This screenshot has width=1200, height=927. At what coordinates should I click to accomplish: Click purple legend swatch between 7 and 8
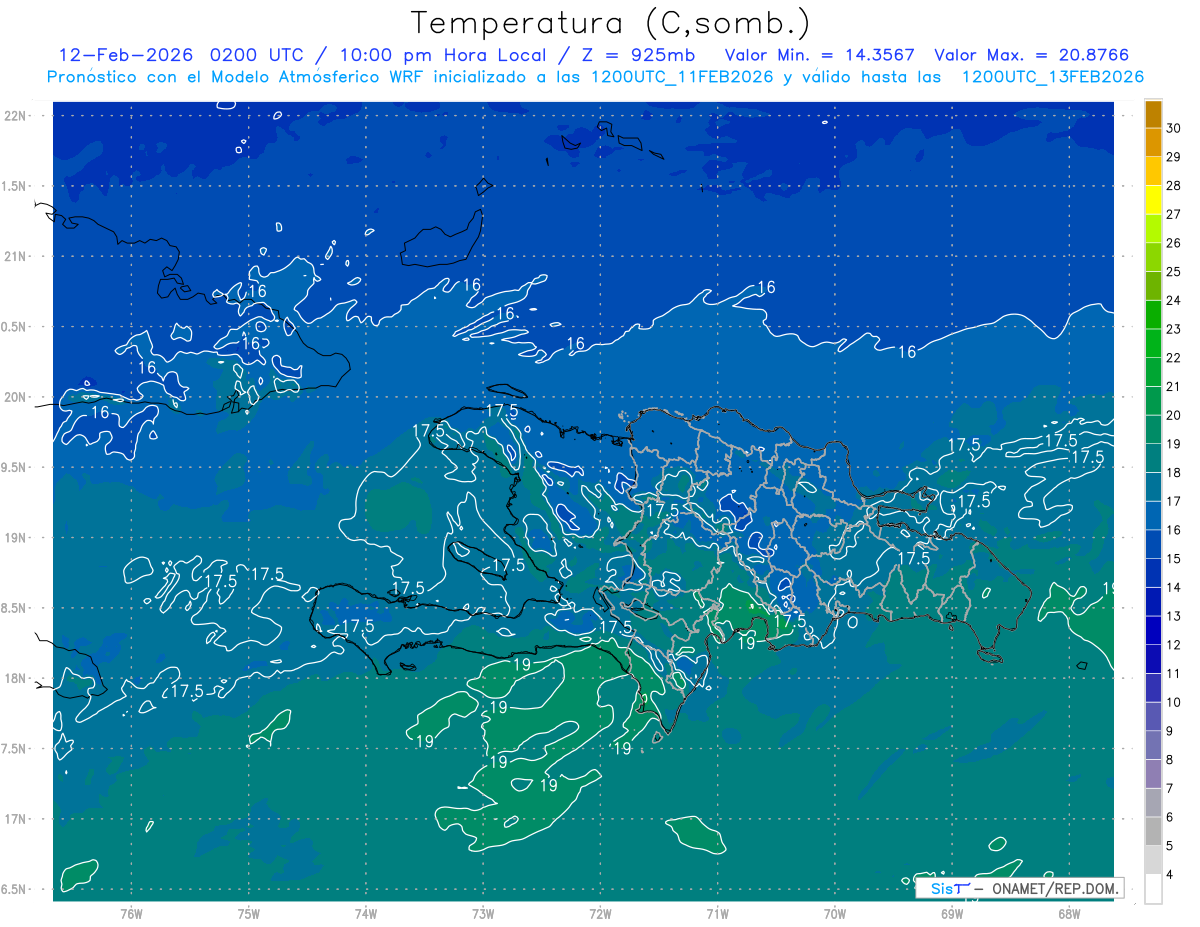pos(1153,774)
